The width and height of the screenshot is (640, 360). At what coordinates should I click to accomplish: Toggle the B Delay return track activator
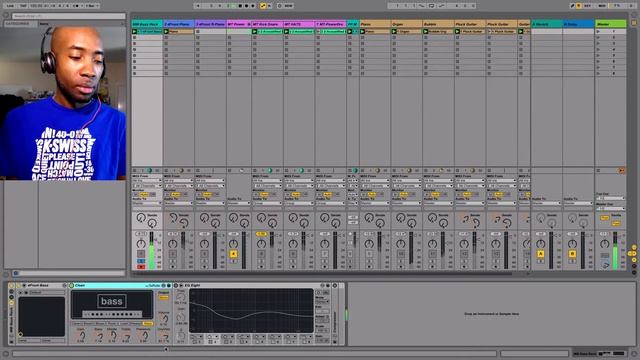(572, 254)
